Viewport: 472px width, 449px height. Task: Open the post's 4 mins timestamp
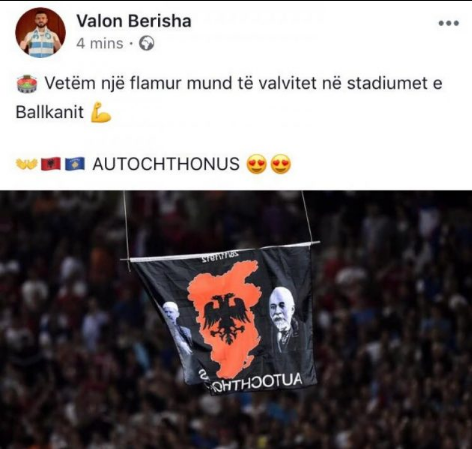100,44
